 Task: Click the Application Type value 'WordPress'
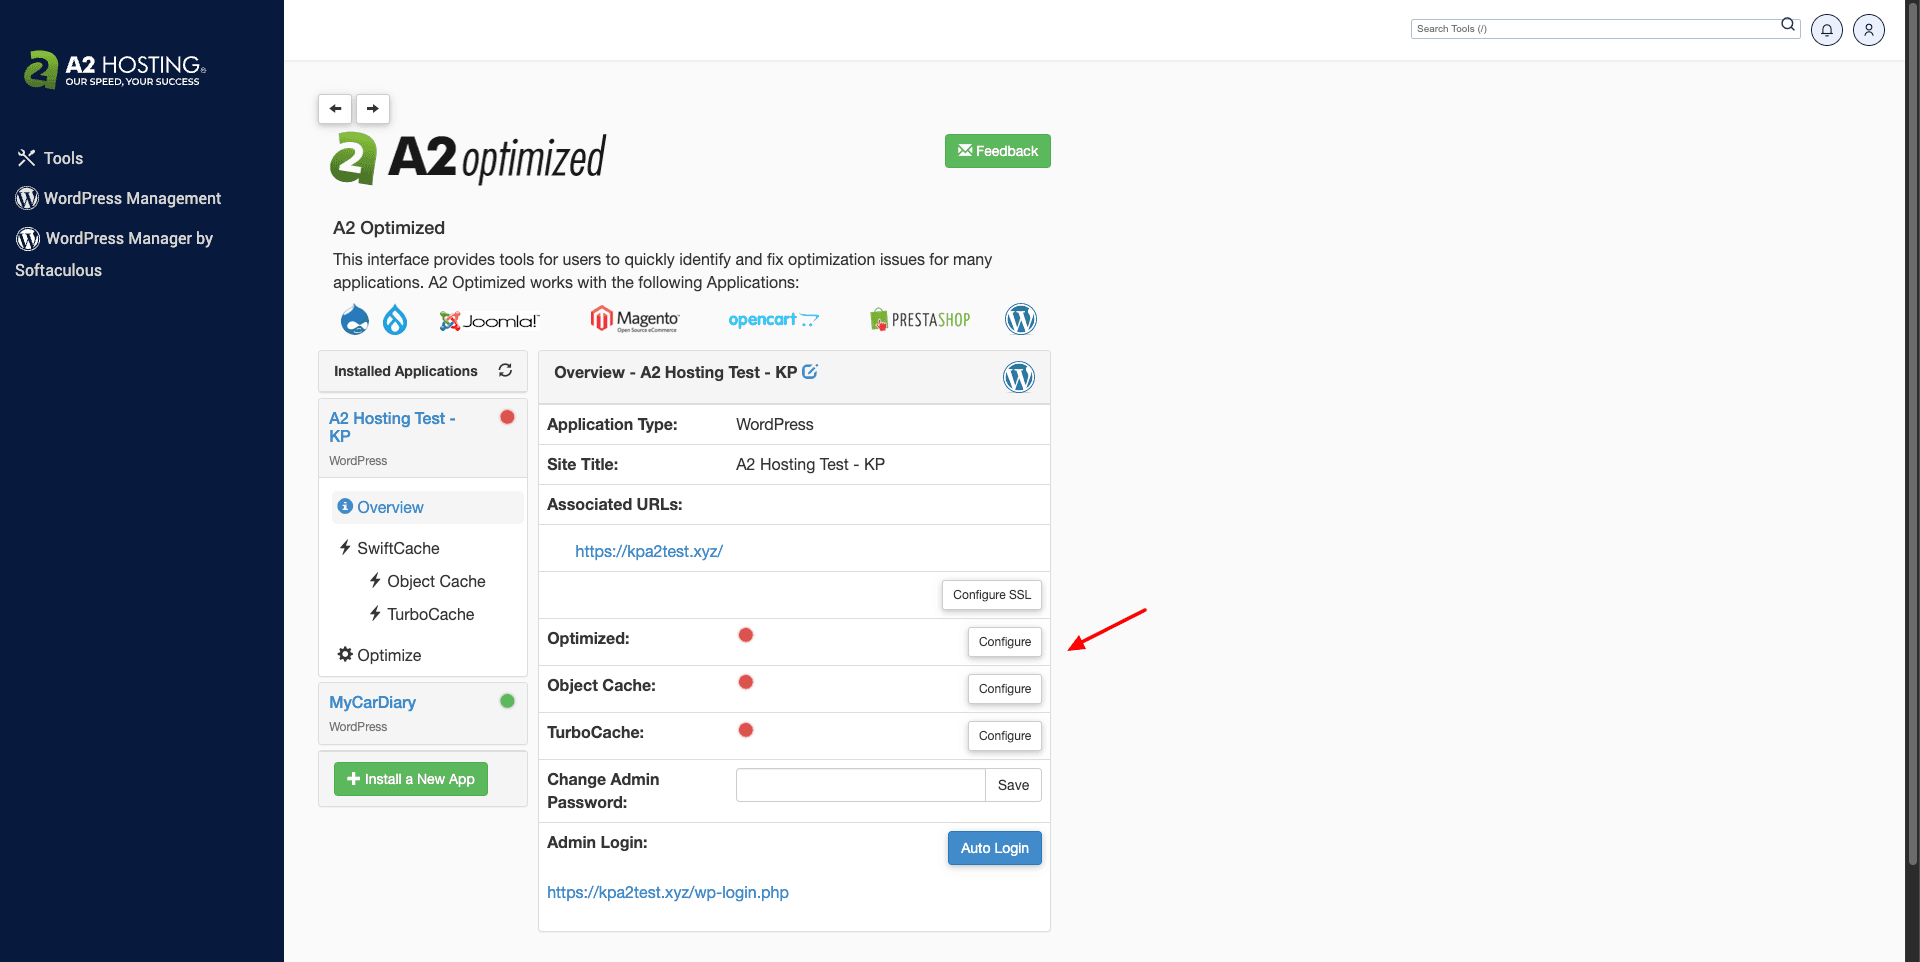775,424
